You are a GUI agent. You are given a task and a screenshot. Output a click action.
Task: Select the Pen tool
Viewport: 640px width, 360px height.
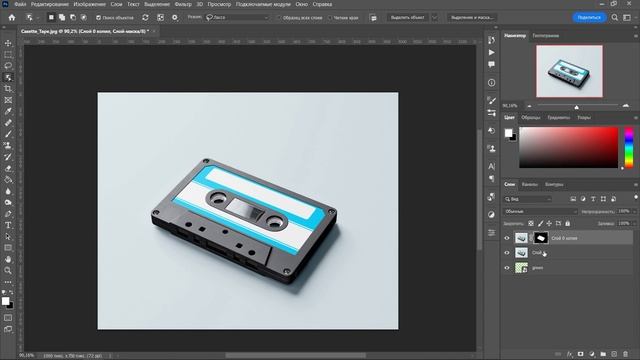point(8,214)
